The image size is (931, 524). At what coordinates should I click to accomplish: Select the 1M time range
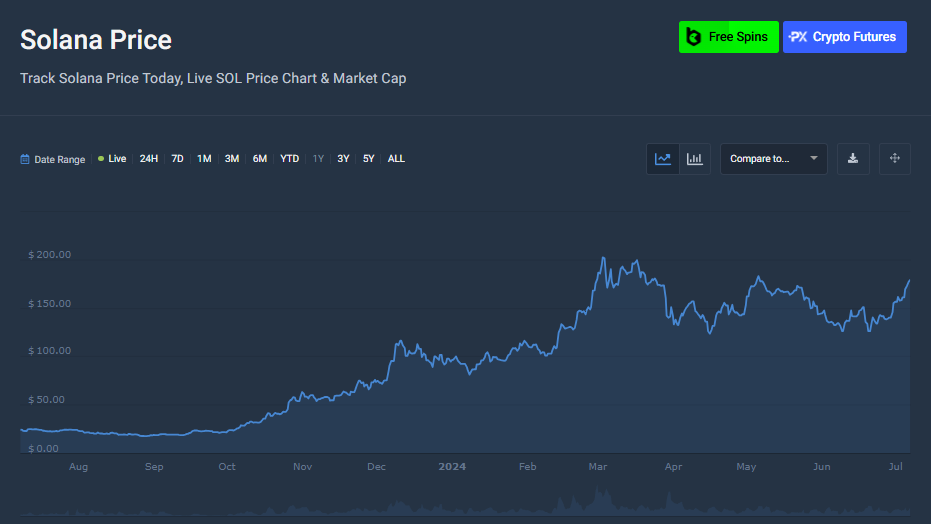tap(204, 159)
